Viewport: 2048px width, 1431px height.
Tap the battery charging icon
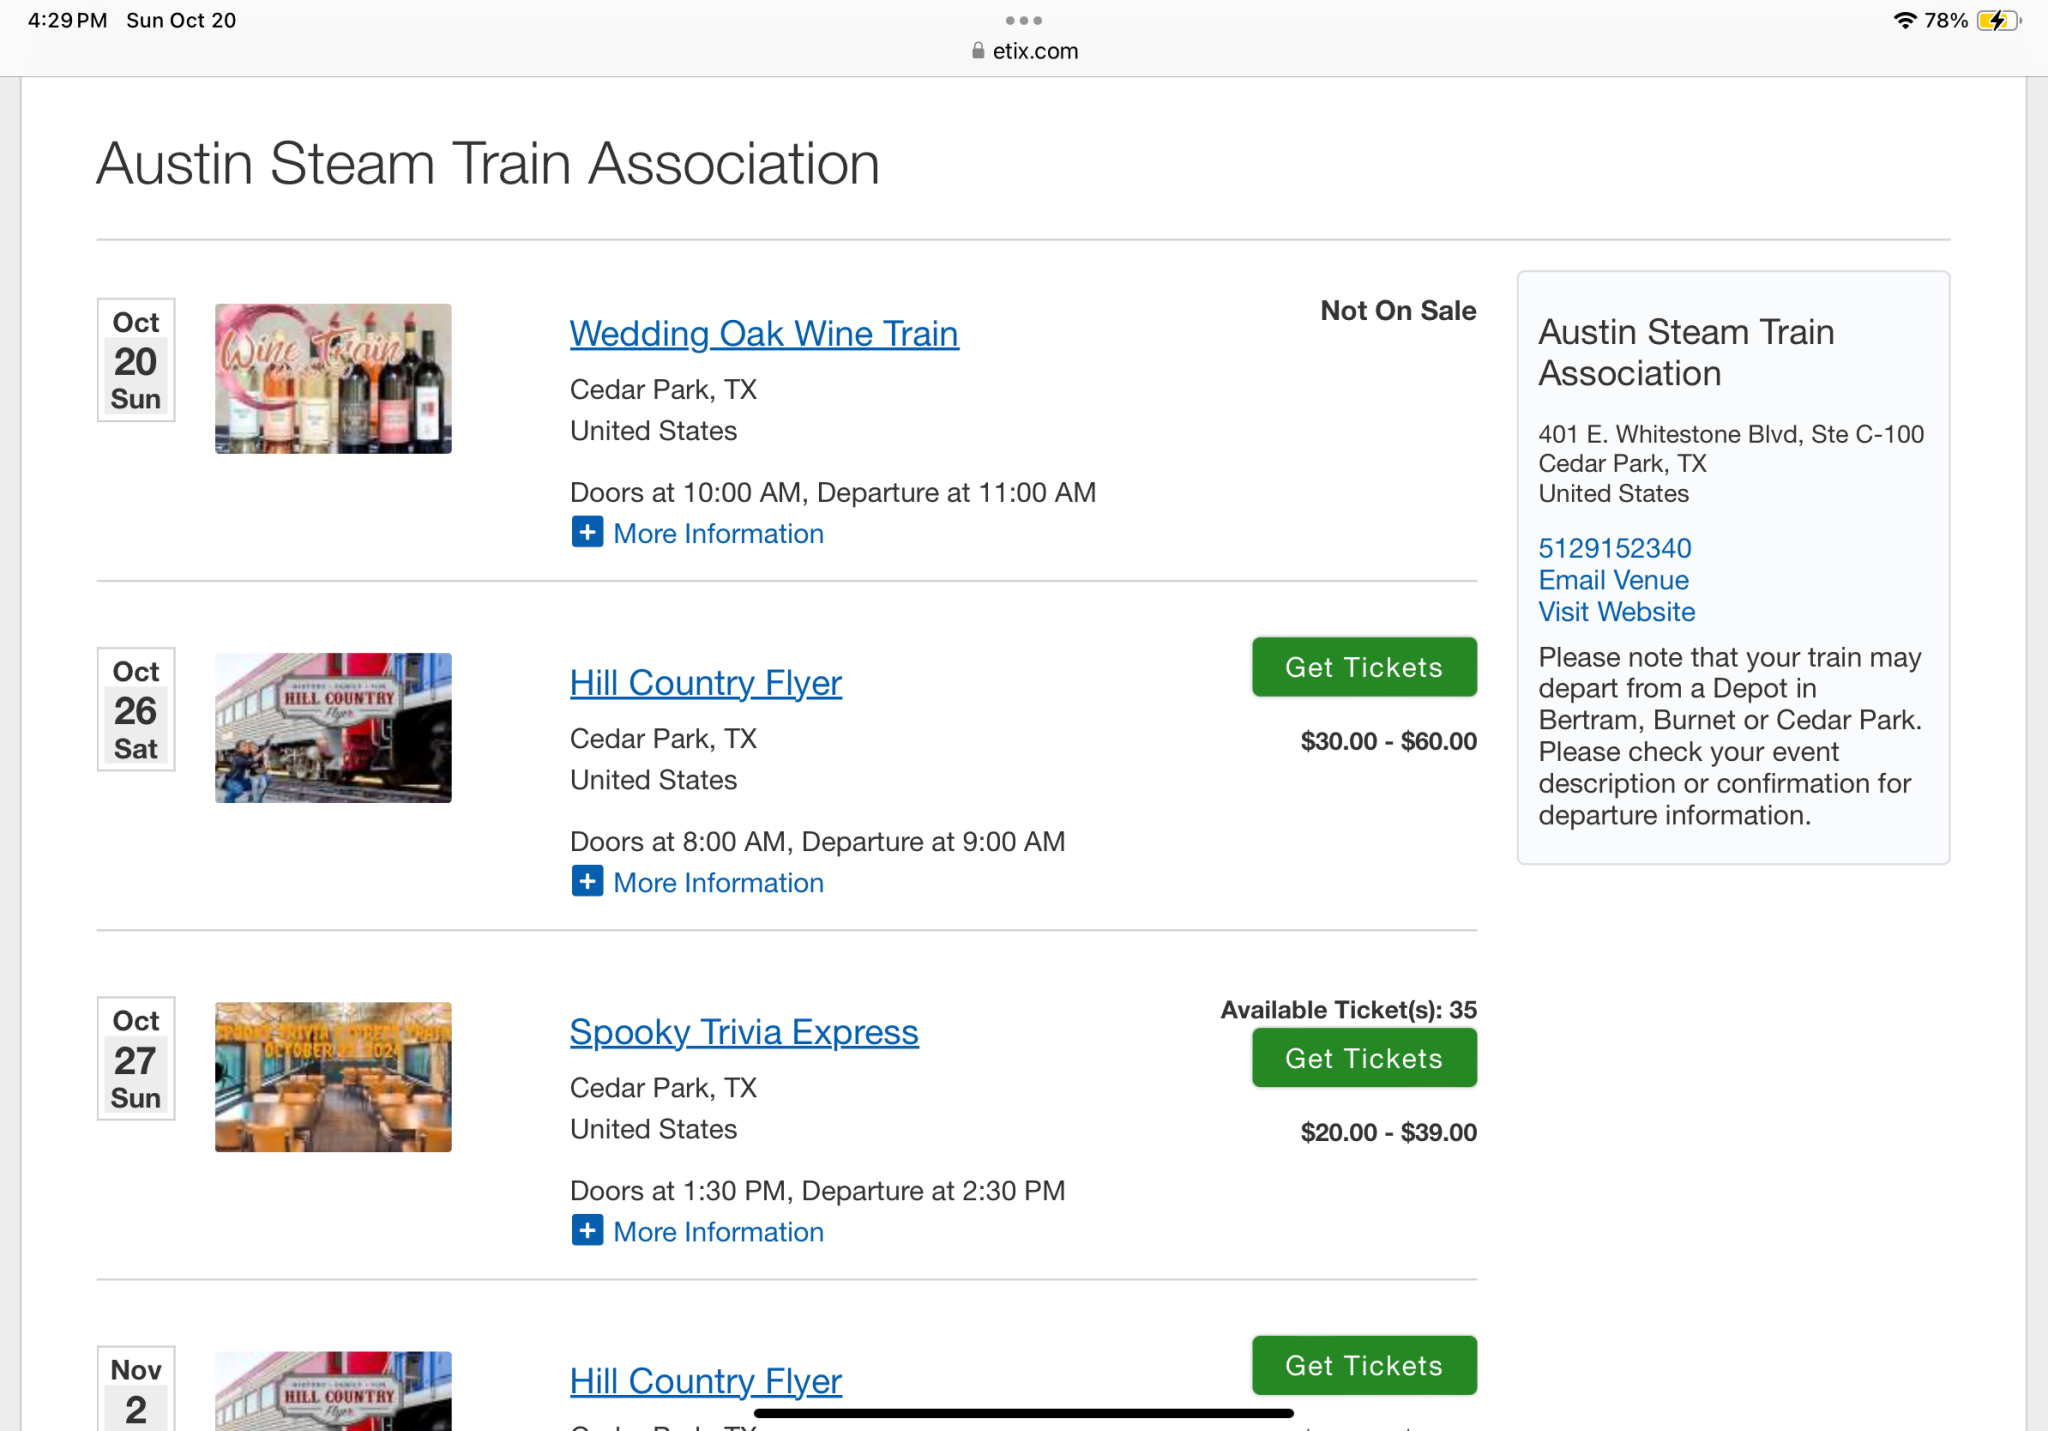(x=1998, y=20)
